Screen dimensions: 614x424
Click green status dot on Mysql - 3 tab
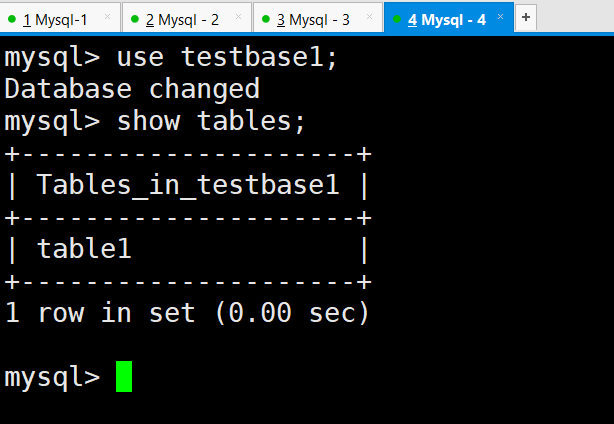266,19
